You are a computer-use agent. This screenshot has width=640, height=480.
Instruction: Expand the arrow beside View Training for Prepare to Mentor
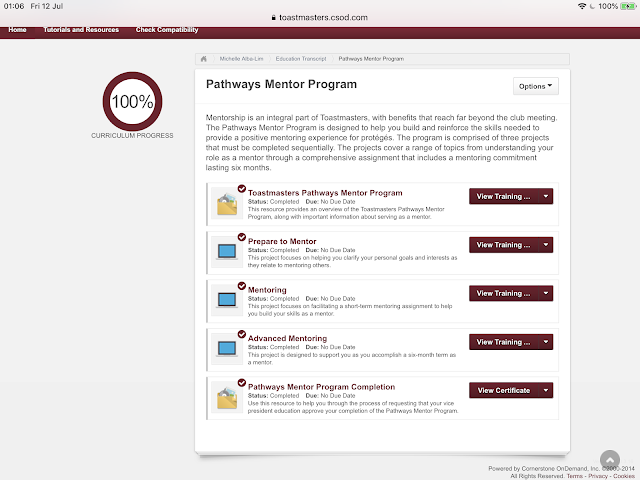tap(546, 245)
